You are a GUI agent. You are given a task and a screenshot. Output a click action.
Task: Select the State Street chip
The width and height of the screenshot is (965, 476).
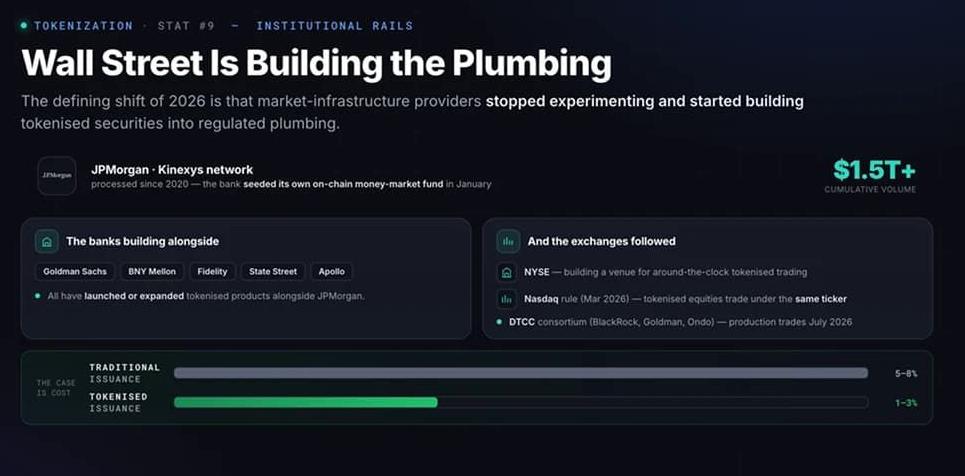(x=273, y=272)
